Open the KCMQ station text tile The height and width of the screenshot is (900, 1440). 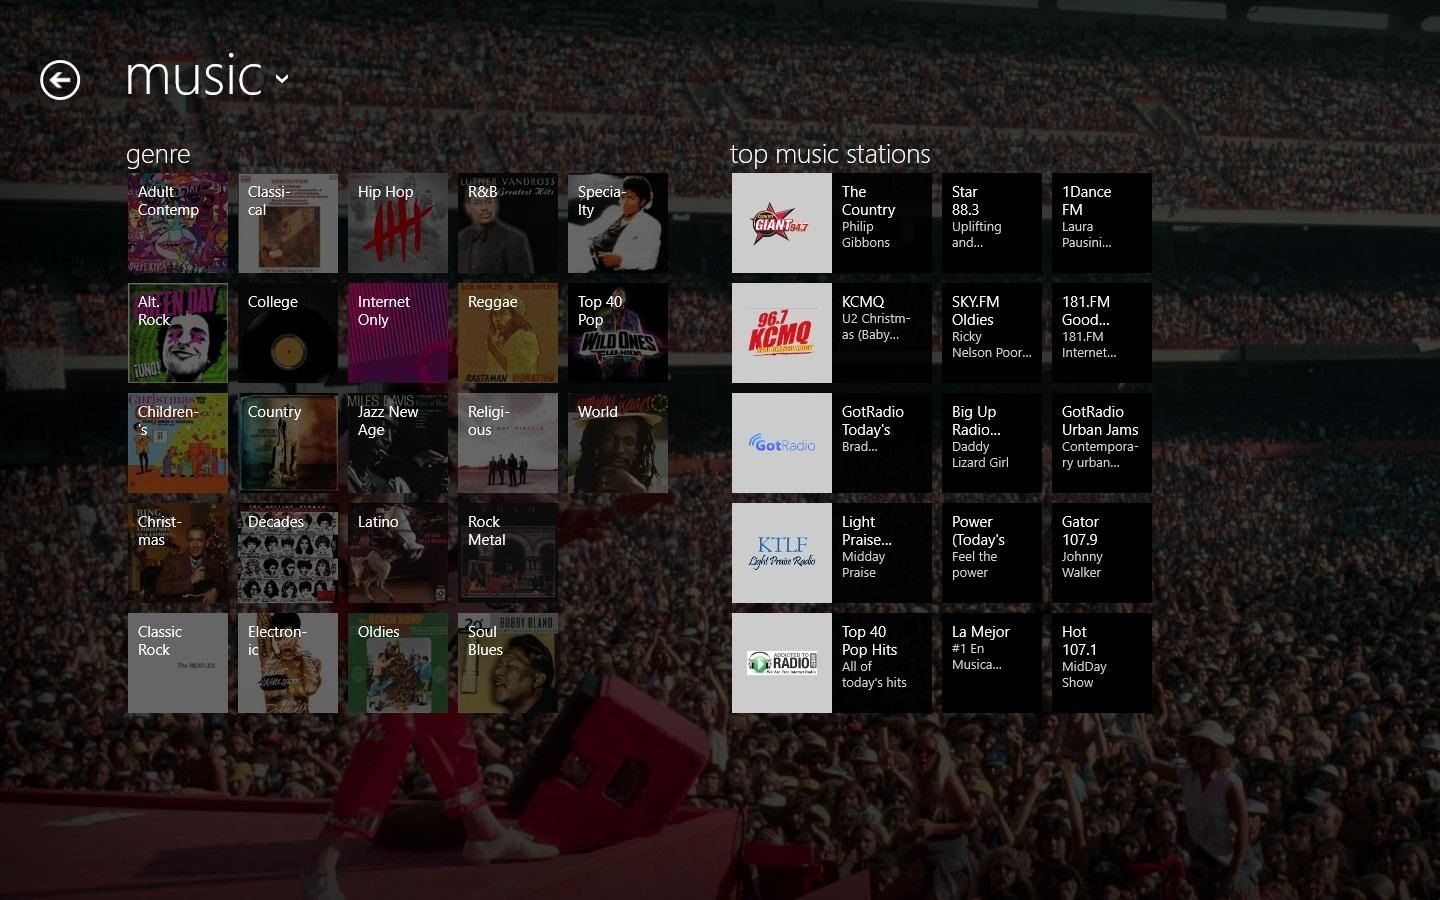tap(882, 333)
